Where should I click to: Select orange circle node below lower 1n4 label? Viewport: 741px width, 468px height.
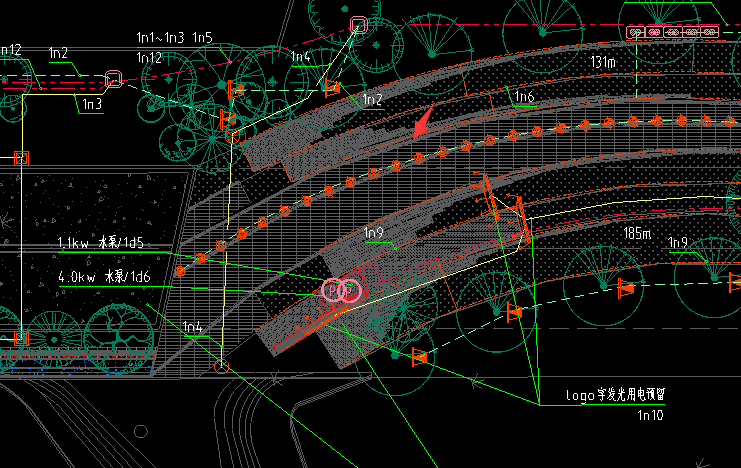coord(221,366)
